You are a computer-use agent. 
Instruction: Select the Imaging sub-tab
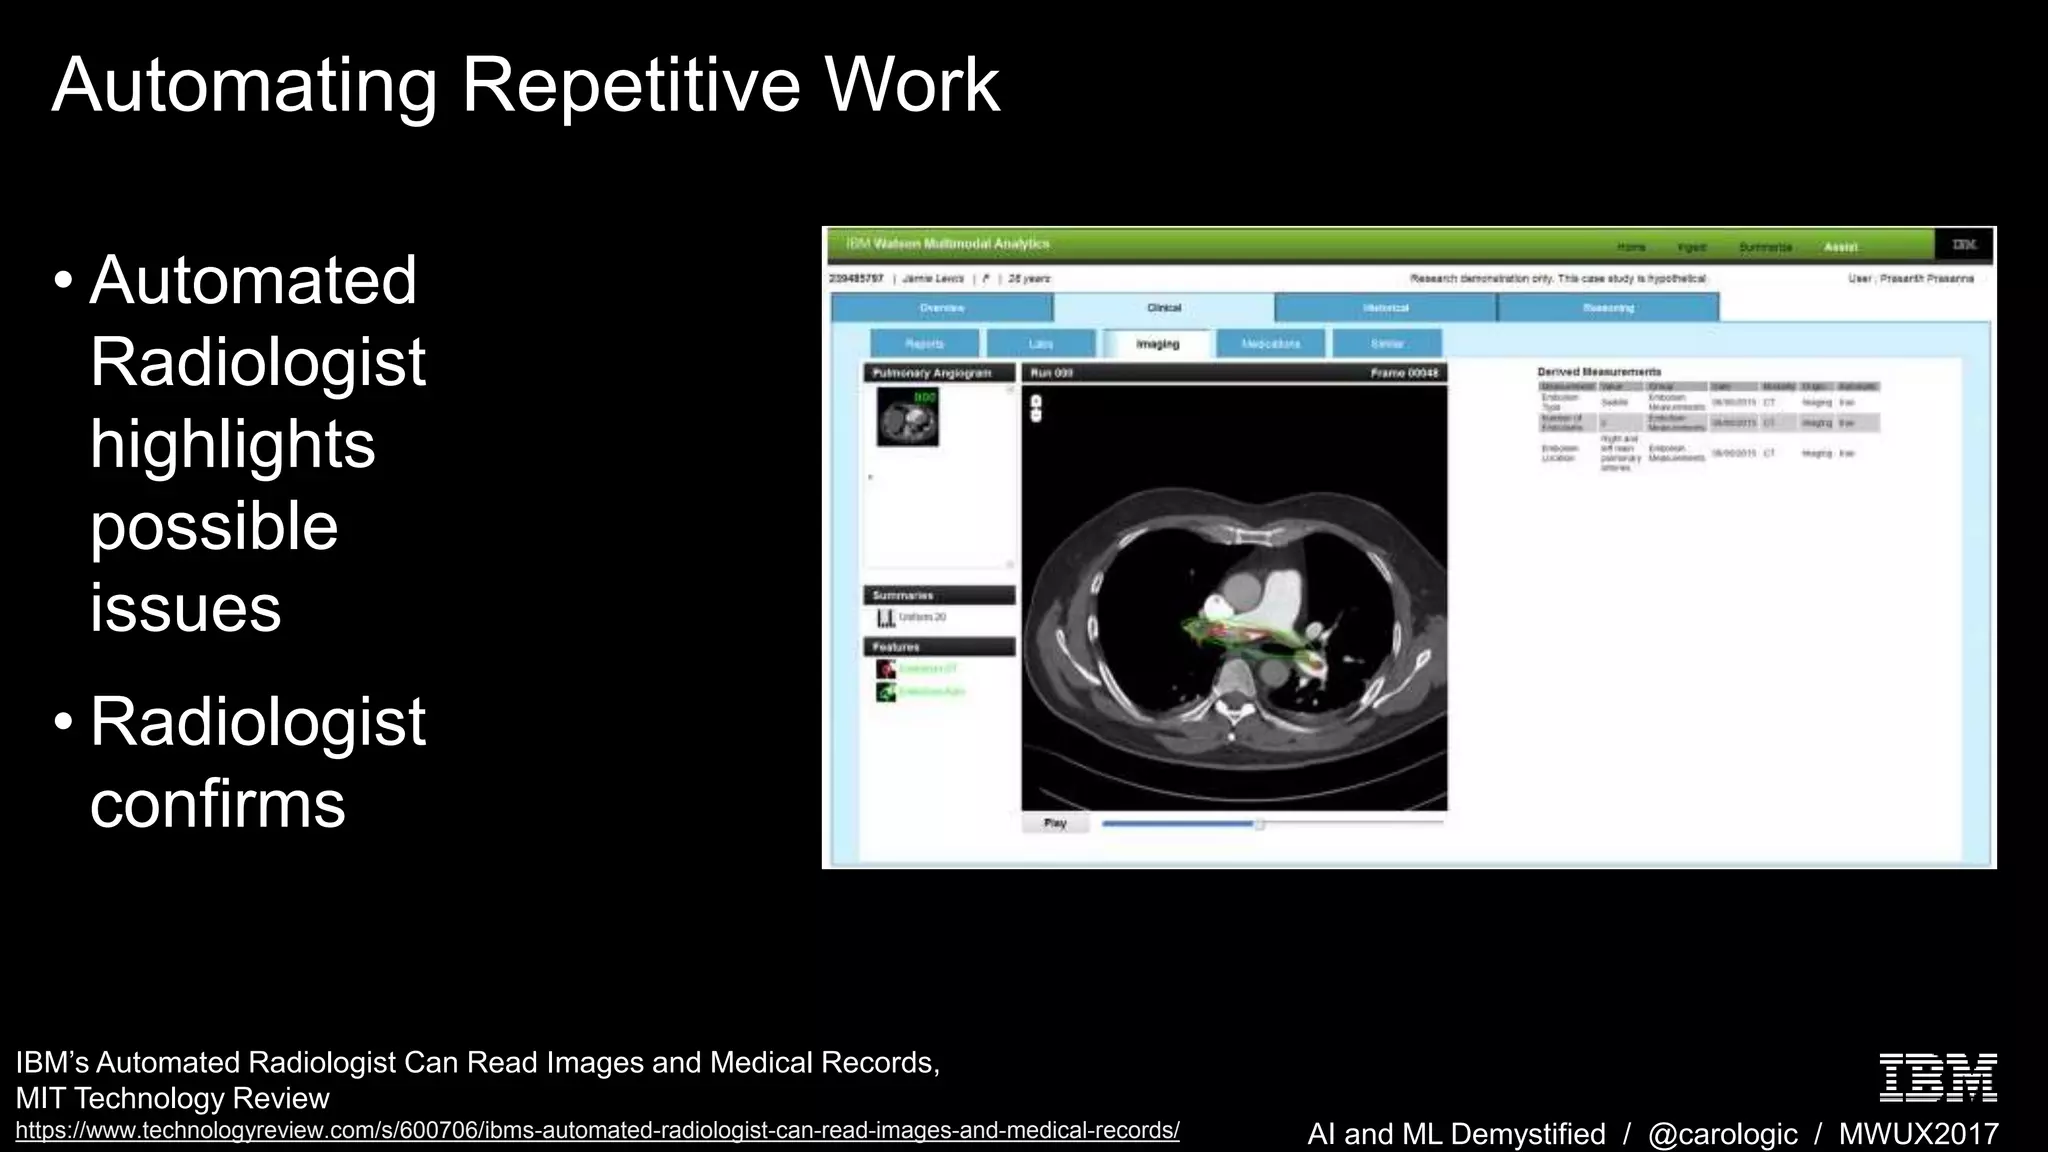coord(1158,344)
